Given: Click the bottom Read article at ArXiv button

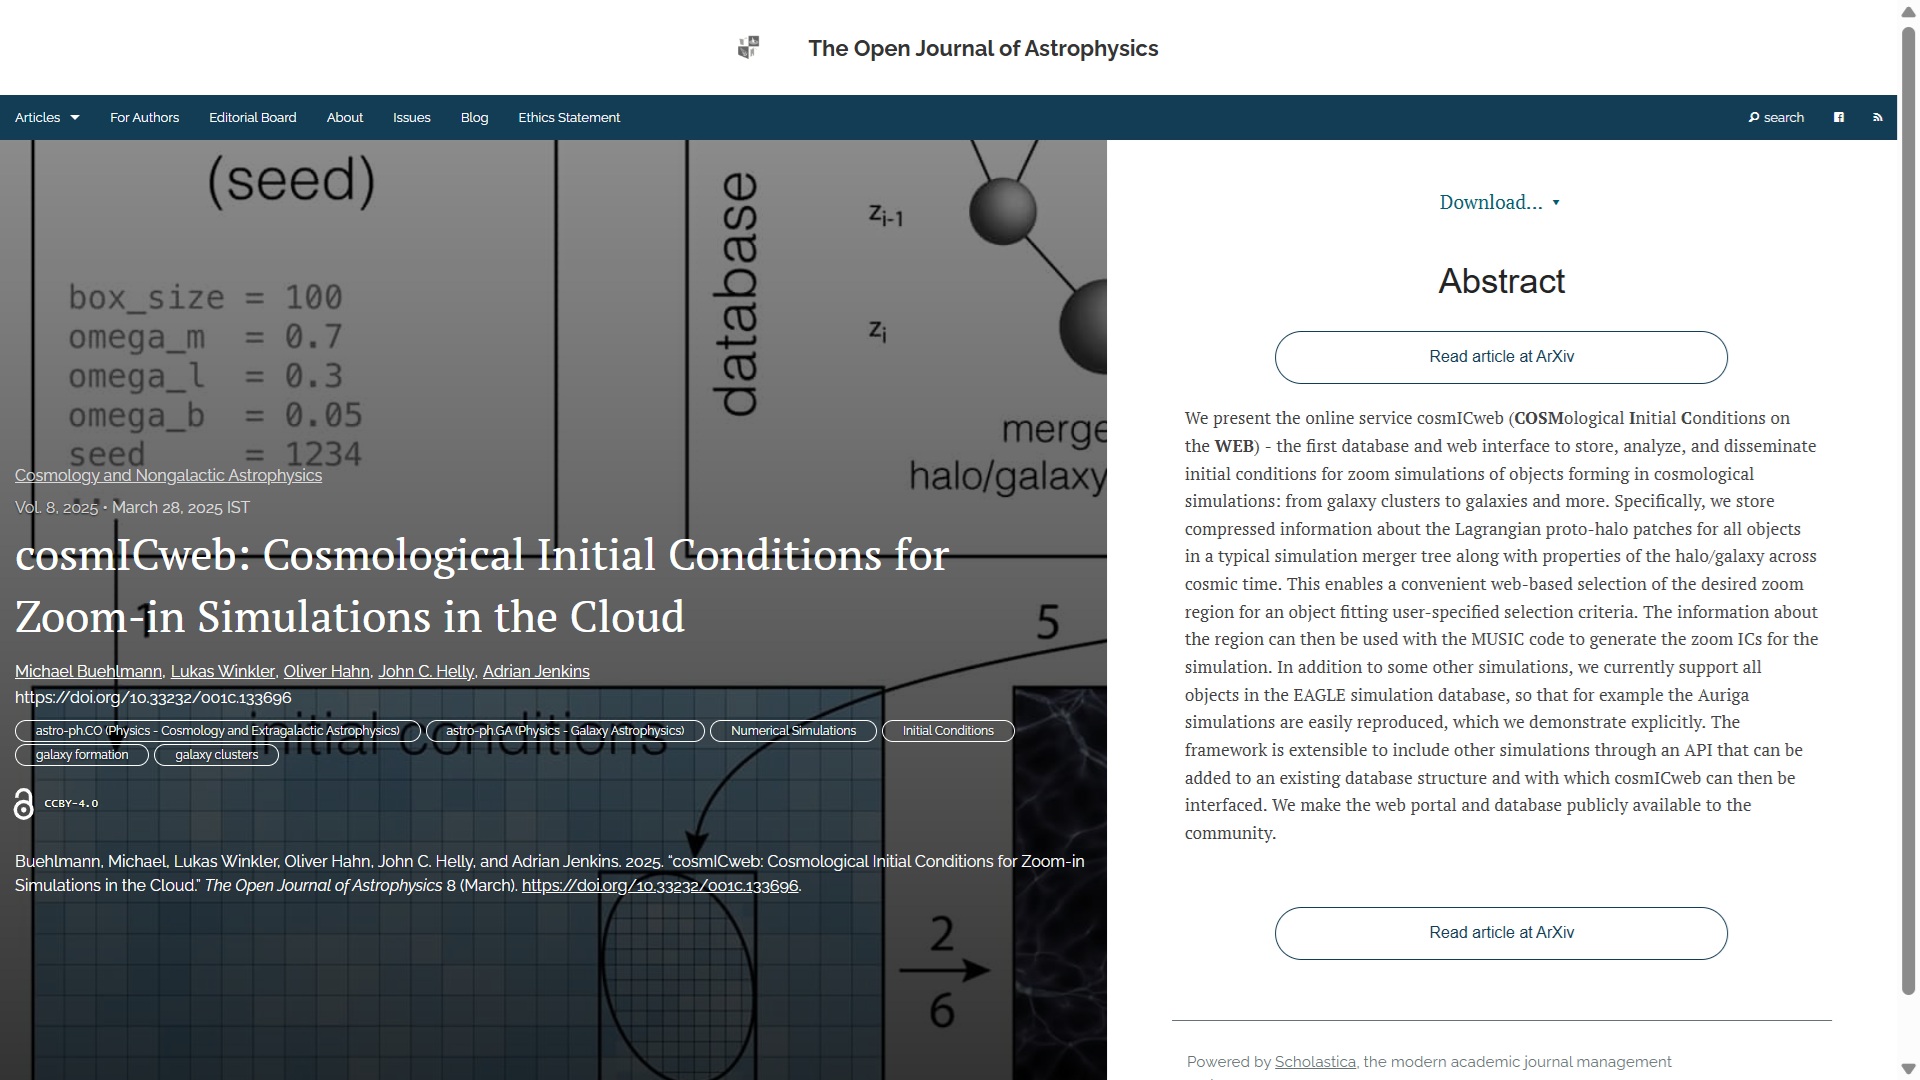Looking at the screenshot, I should [x=1500, y=933].
